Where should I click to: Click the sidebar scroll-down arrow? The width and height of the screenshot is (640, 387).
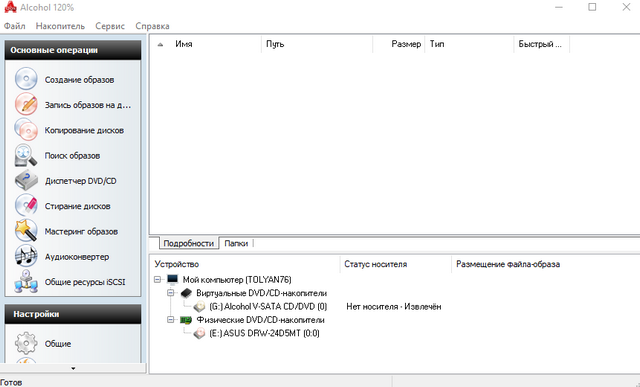pos(73,368)
